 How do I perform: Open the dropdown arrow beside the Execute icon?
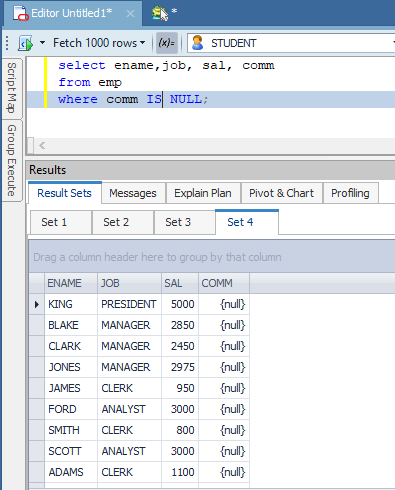[42, 43]
